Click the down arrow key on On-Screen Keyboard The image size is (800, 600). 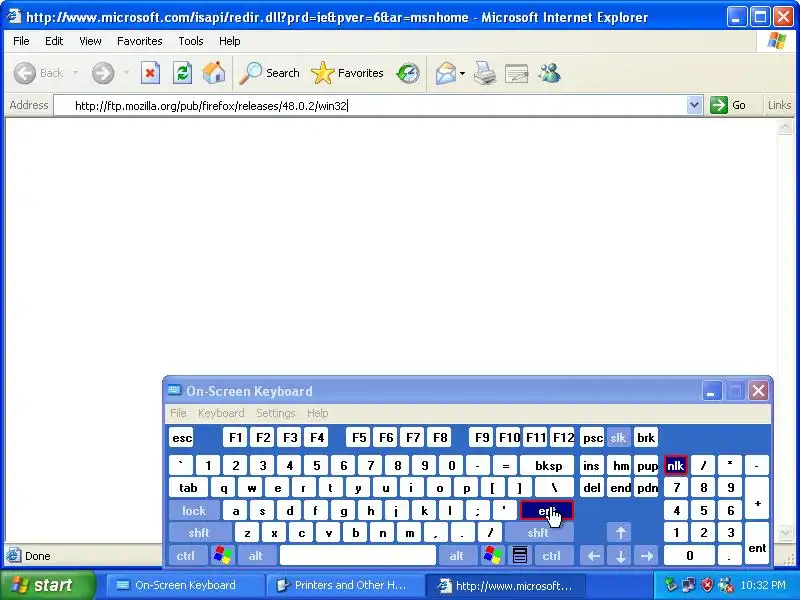click(x=620, y=555)
